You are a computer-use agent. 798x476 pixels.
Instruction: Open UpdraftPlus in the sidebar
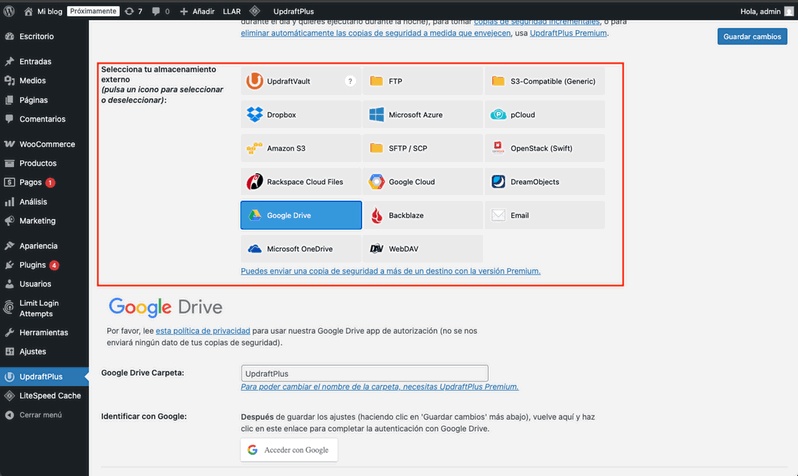pos(44,377)
